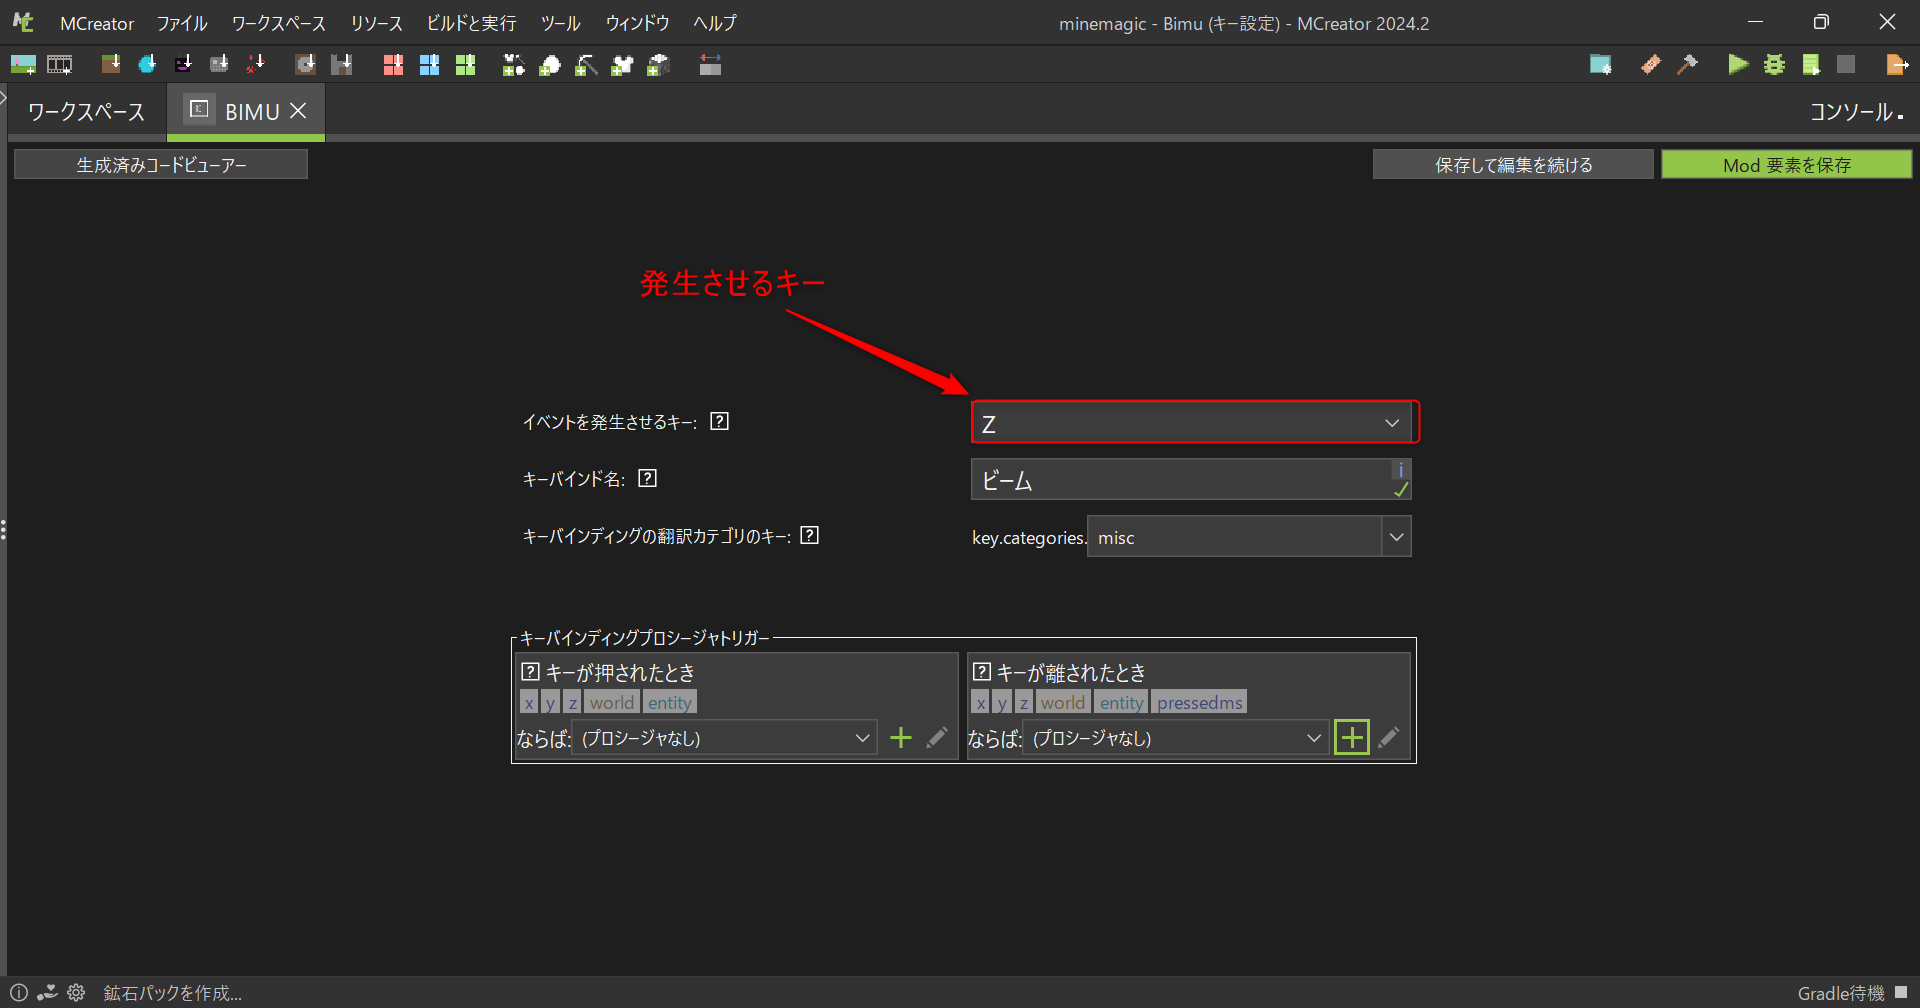Open help for キーバインディングの翻訳カテゴリのキー
Screen dimensions: 1920x1008
809,535
